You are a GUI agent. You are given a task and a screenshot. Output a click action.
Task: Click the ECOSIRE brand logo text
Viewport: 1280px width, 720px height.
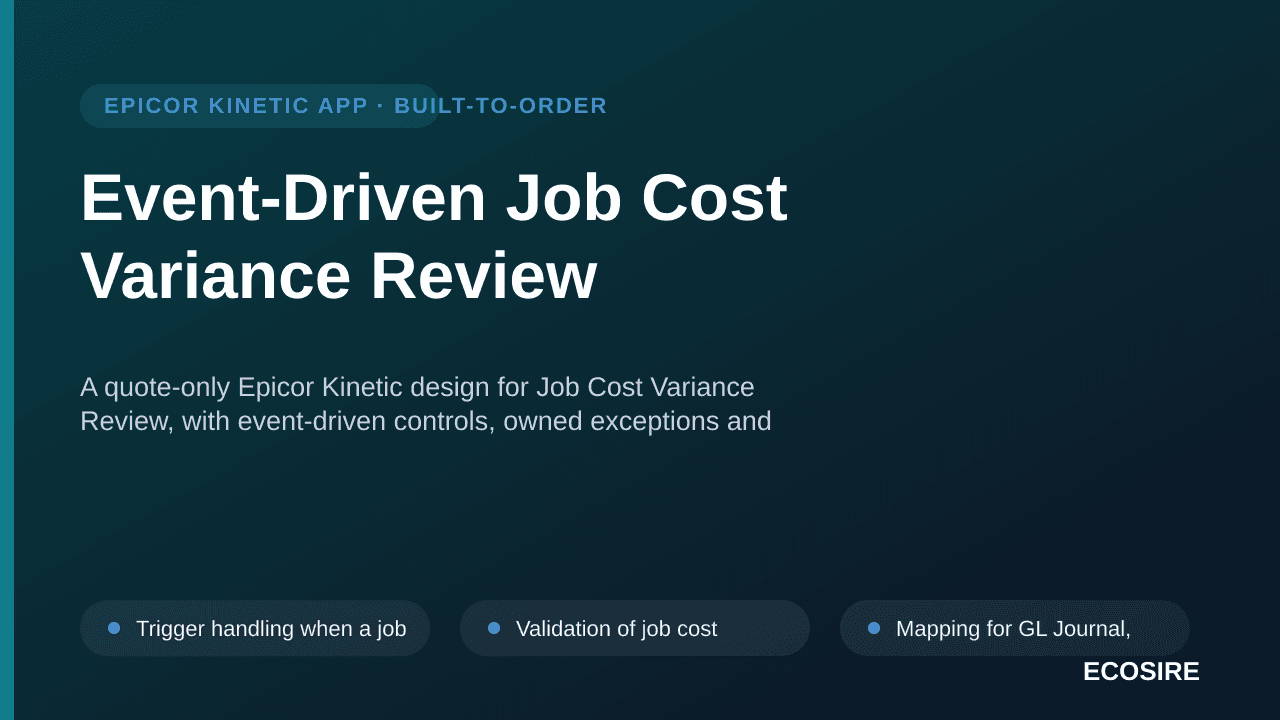pyautogui.click(x=1141, y=672)
